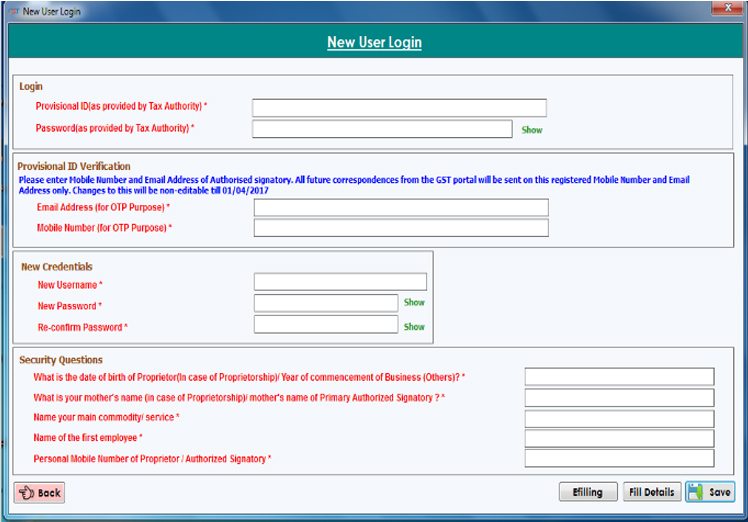Image resolution: width=748 pixels, height=522 pixels.
Task: Click the date of birth answer field
Action: (x=619, y=376)
